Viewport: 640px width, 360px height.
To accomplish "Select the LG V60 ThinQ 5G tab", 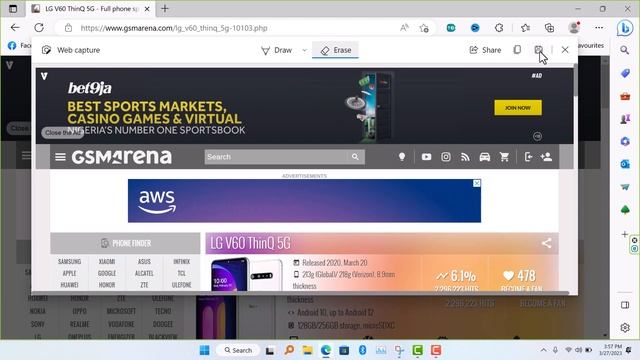I will 91,9.
